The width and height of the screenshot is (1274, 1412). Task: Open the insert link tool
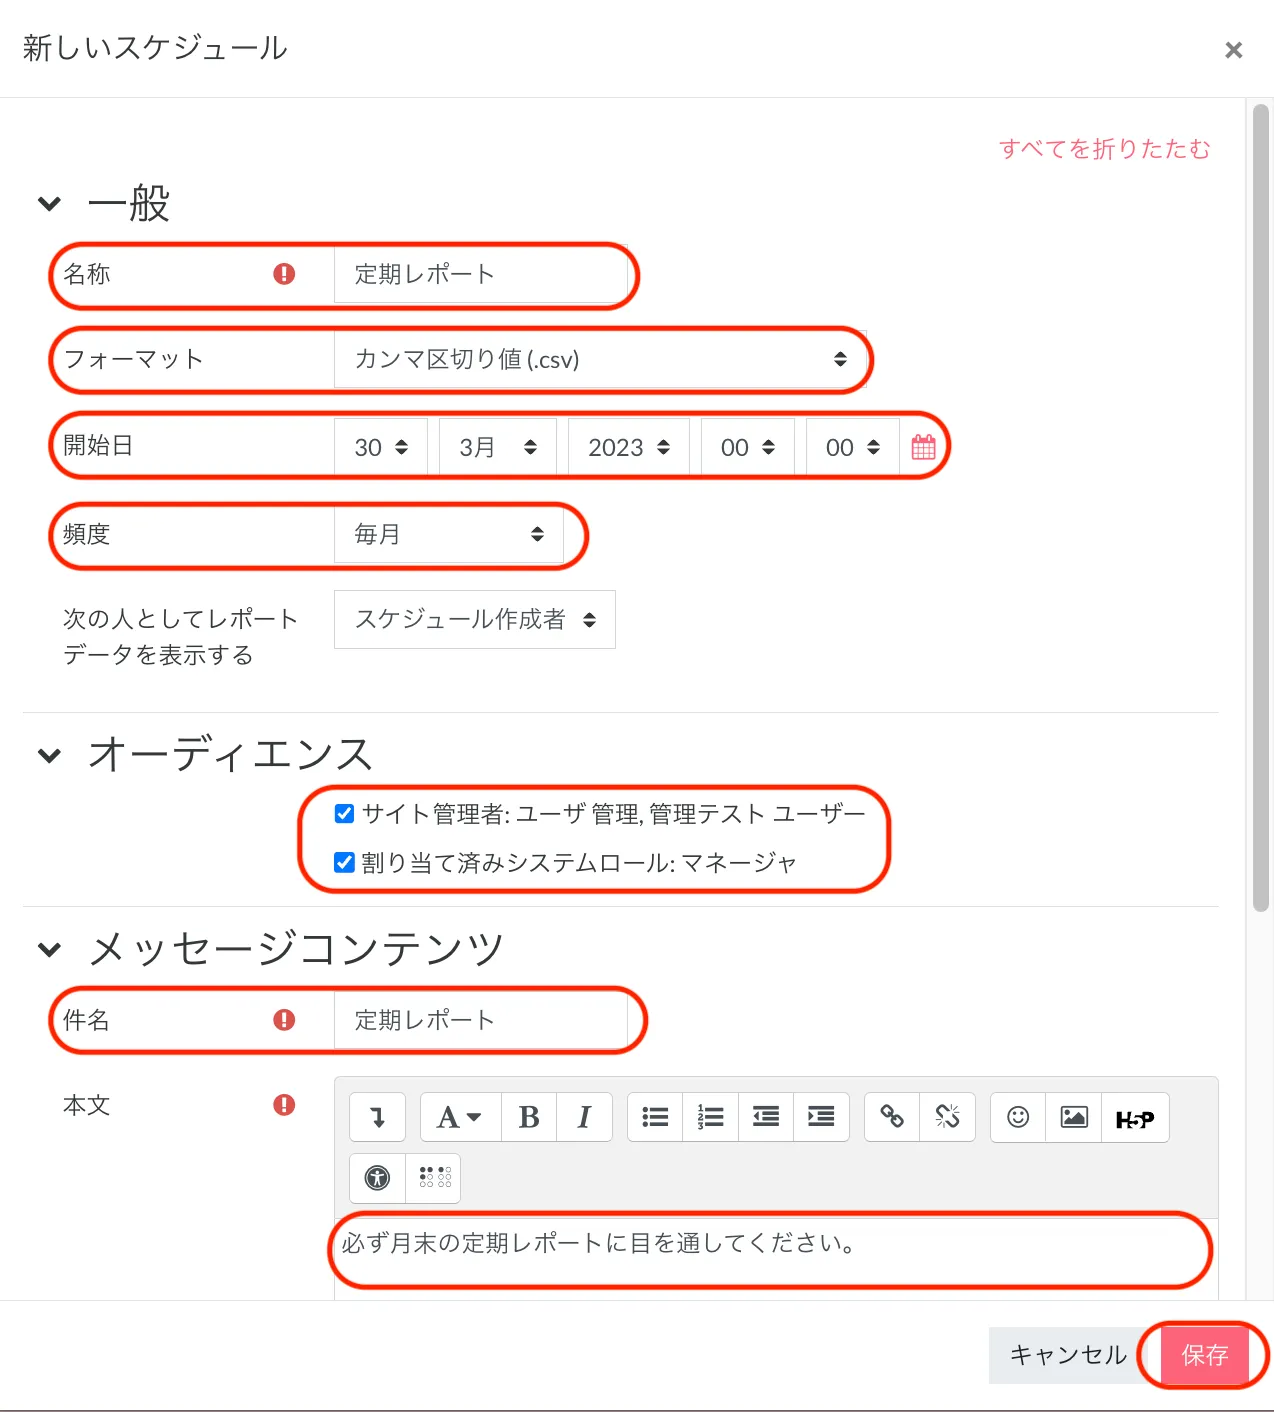click(892, 1117)
